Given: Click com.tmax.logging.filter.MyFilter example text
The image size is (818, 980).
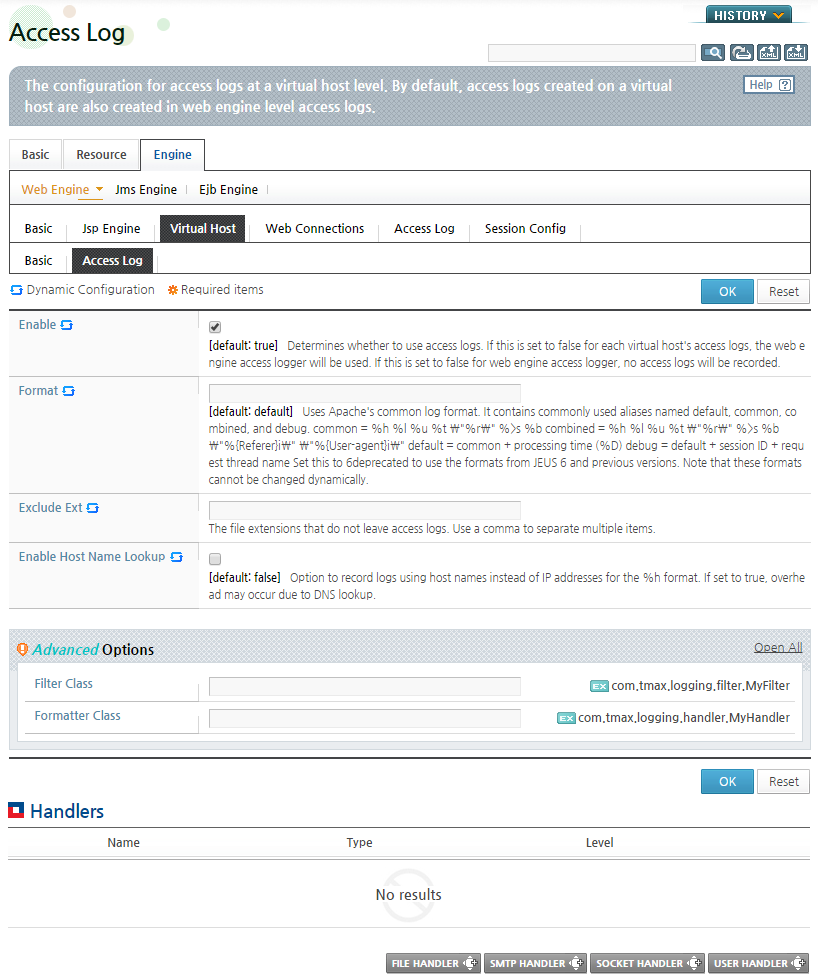Looking at the screenshot, I should point(701,686).
